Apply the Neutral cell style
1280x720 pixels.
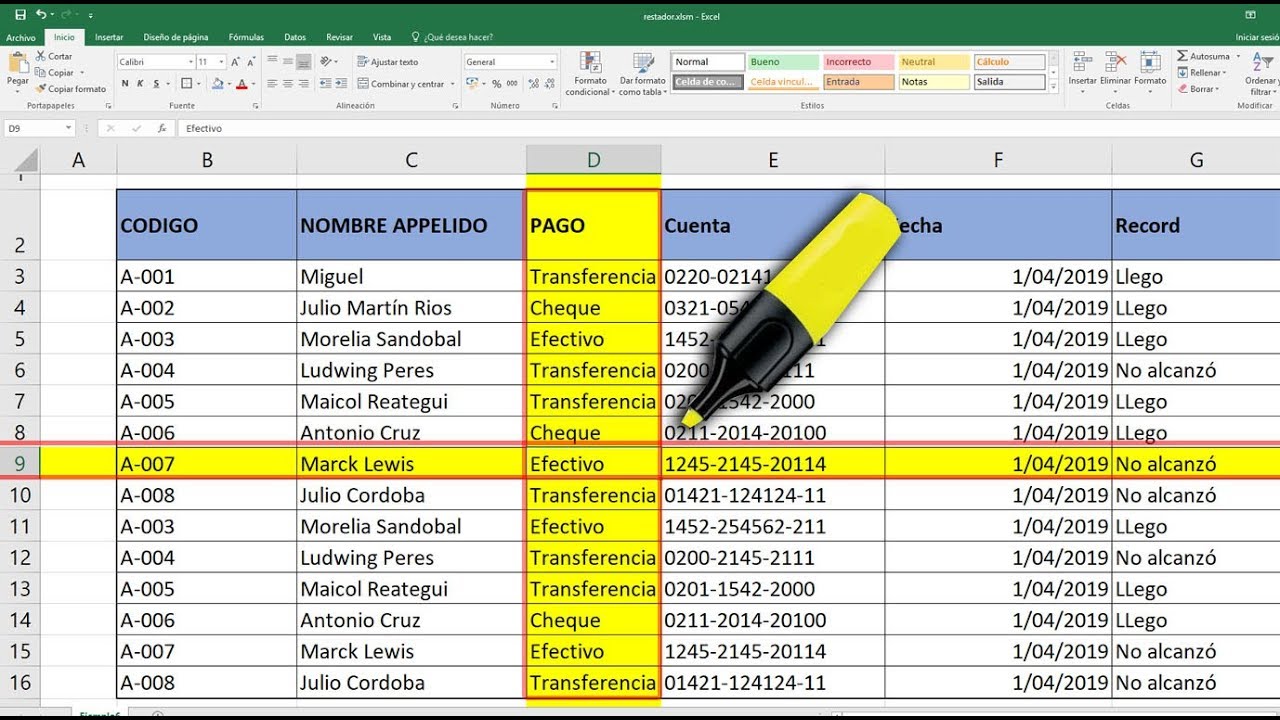coord(934,62)
